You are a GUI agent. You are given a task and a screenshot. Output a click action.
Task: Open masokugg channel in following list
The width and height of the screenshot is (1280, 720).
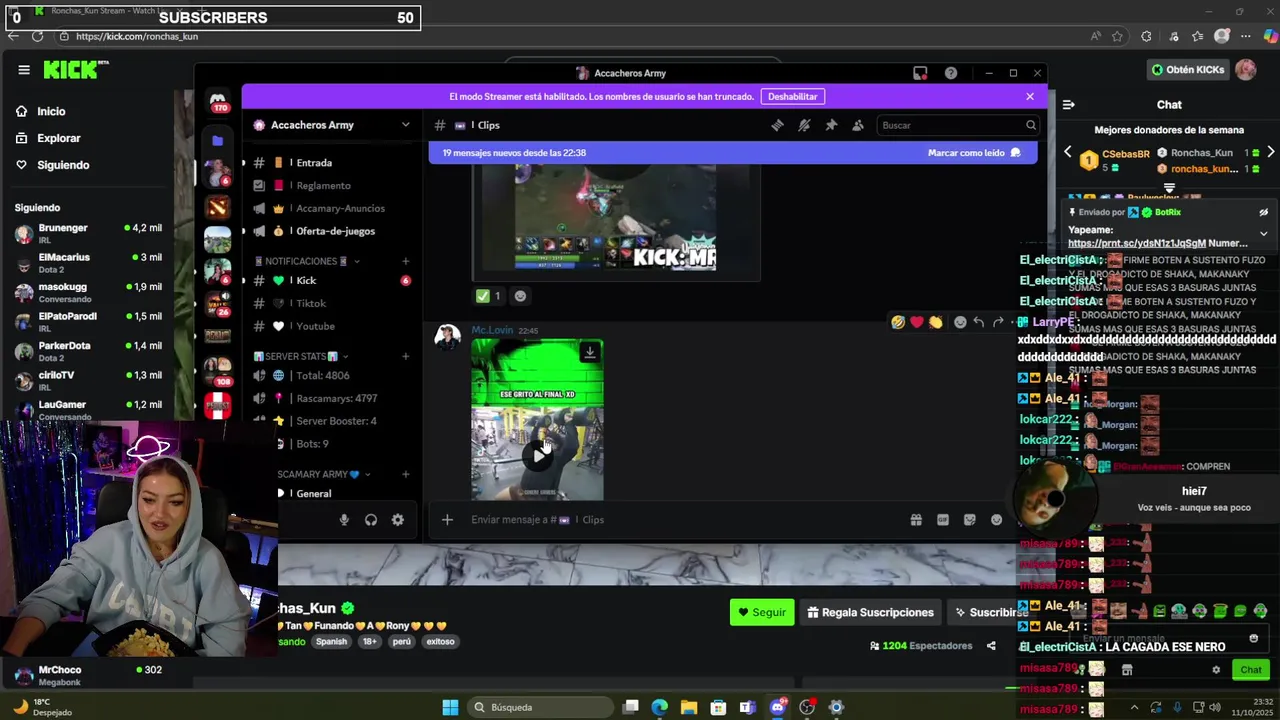(88, 293)
